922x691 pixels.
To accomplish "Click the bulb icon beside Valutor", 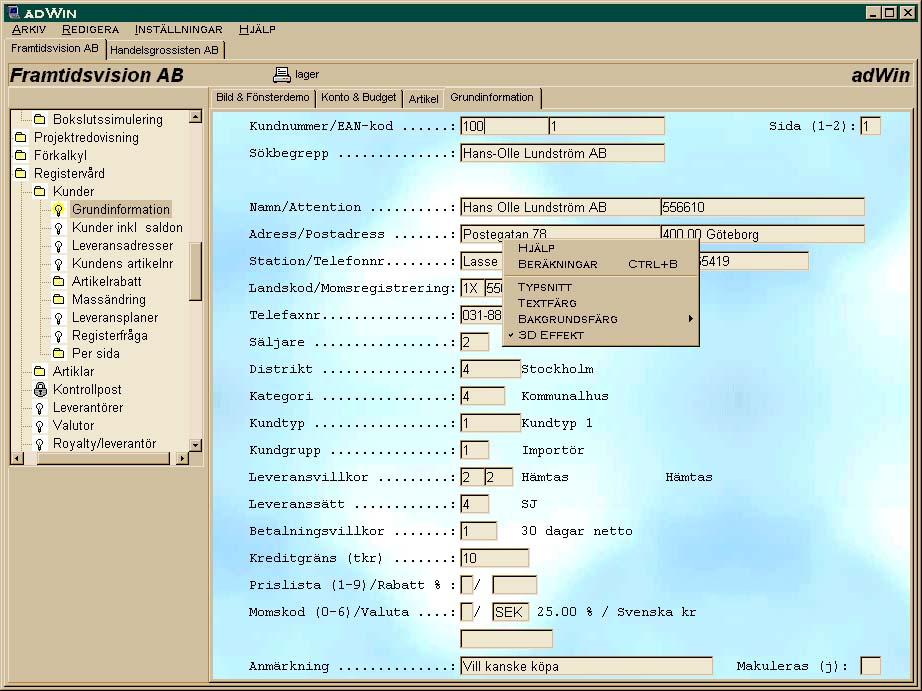I will tap(39, 426).
